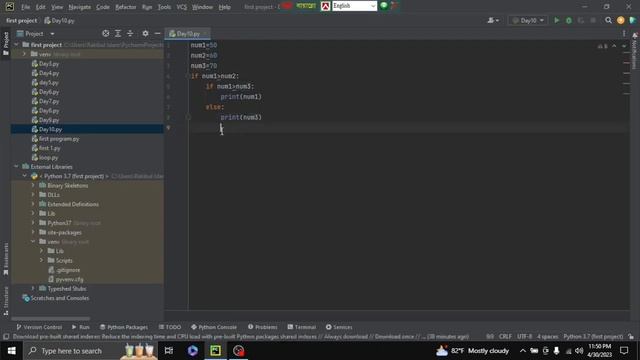Click the PyCharm logo icon in title bar
Image resolution: width=640 pixels, height=360 pixels.
point(9,7)
